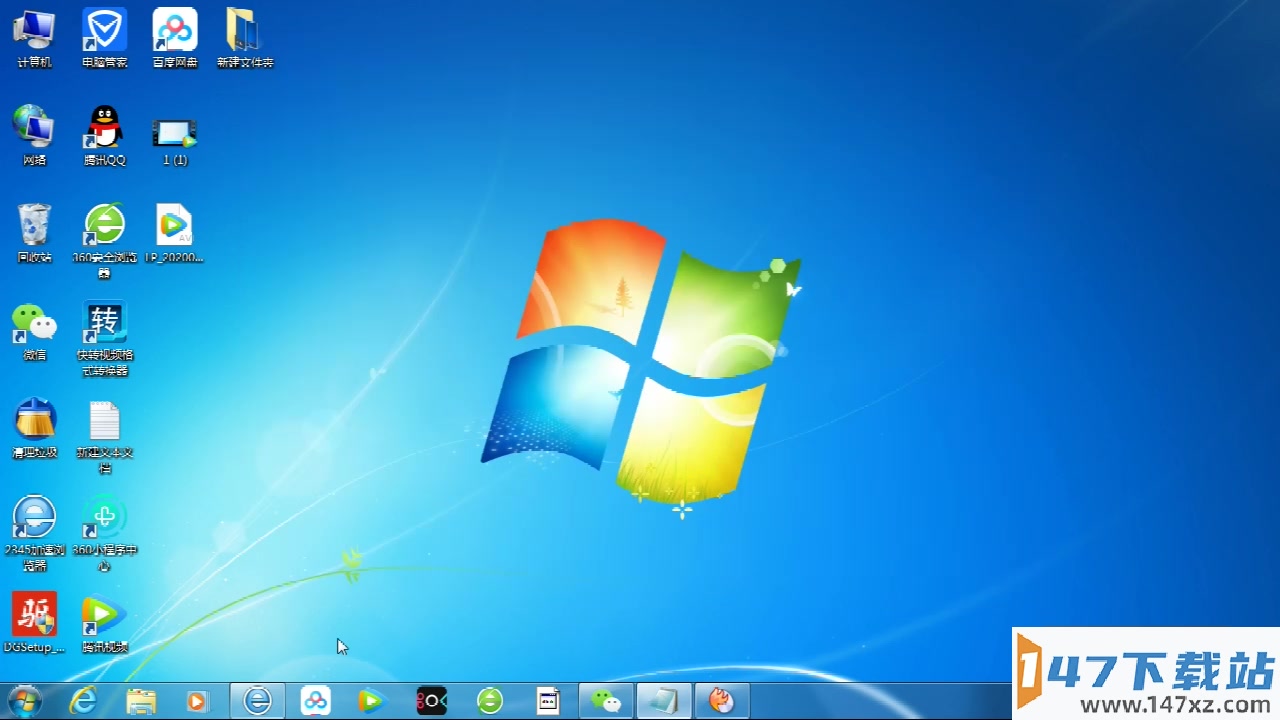Open the Windows Start menu orb
Viewport: 1280px width, 720px height.
coord(24,701)
